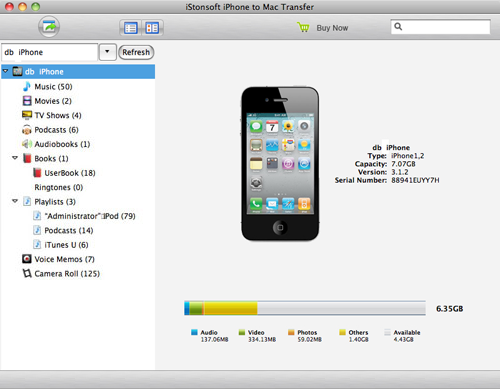This screenshot has width=500, height=389.
Task: Click the db iPhone device combo box
Action: coord(50,52)
